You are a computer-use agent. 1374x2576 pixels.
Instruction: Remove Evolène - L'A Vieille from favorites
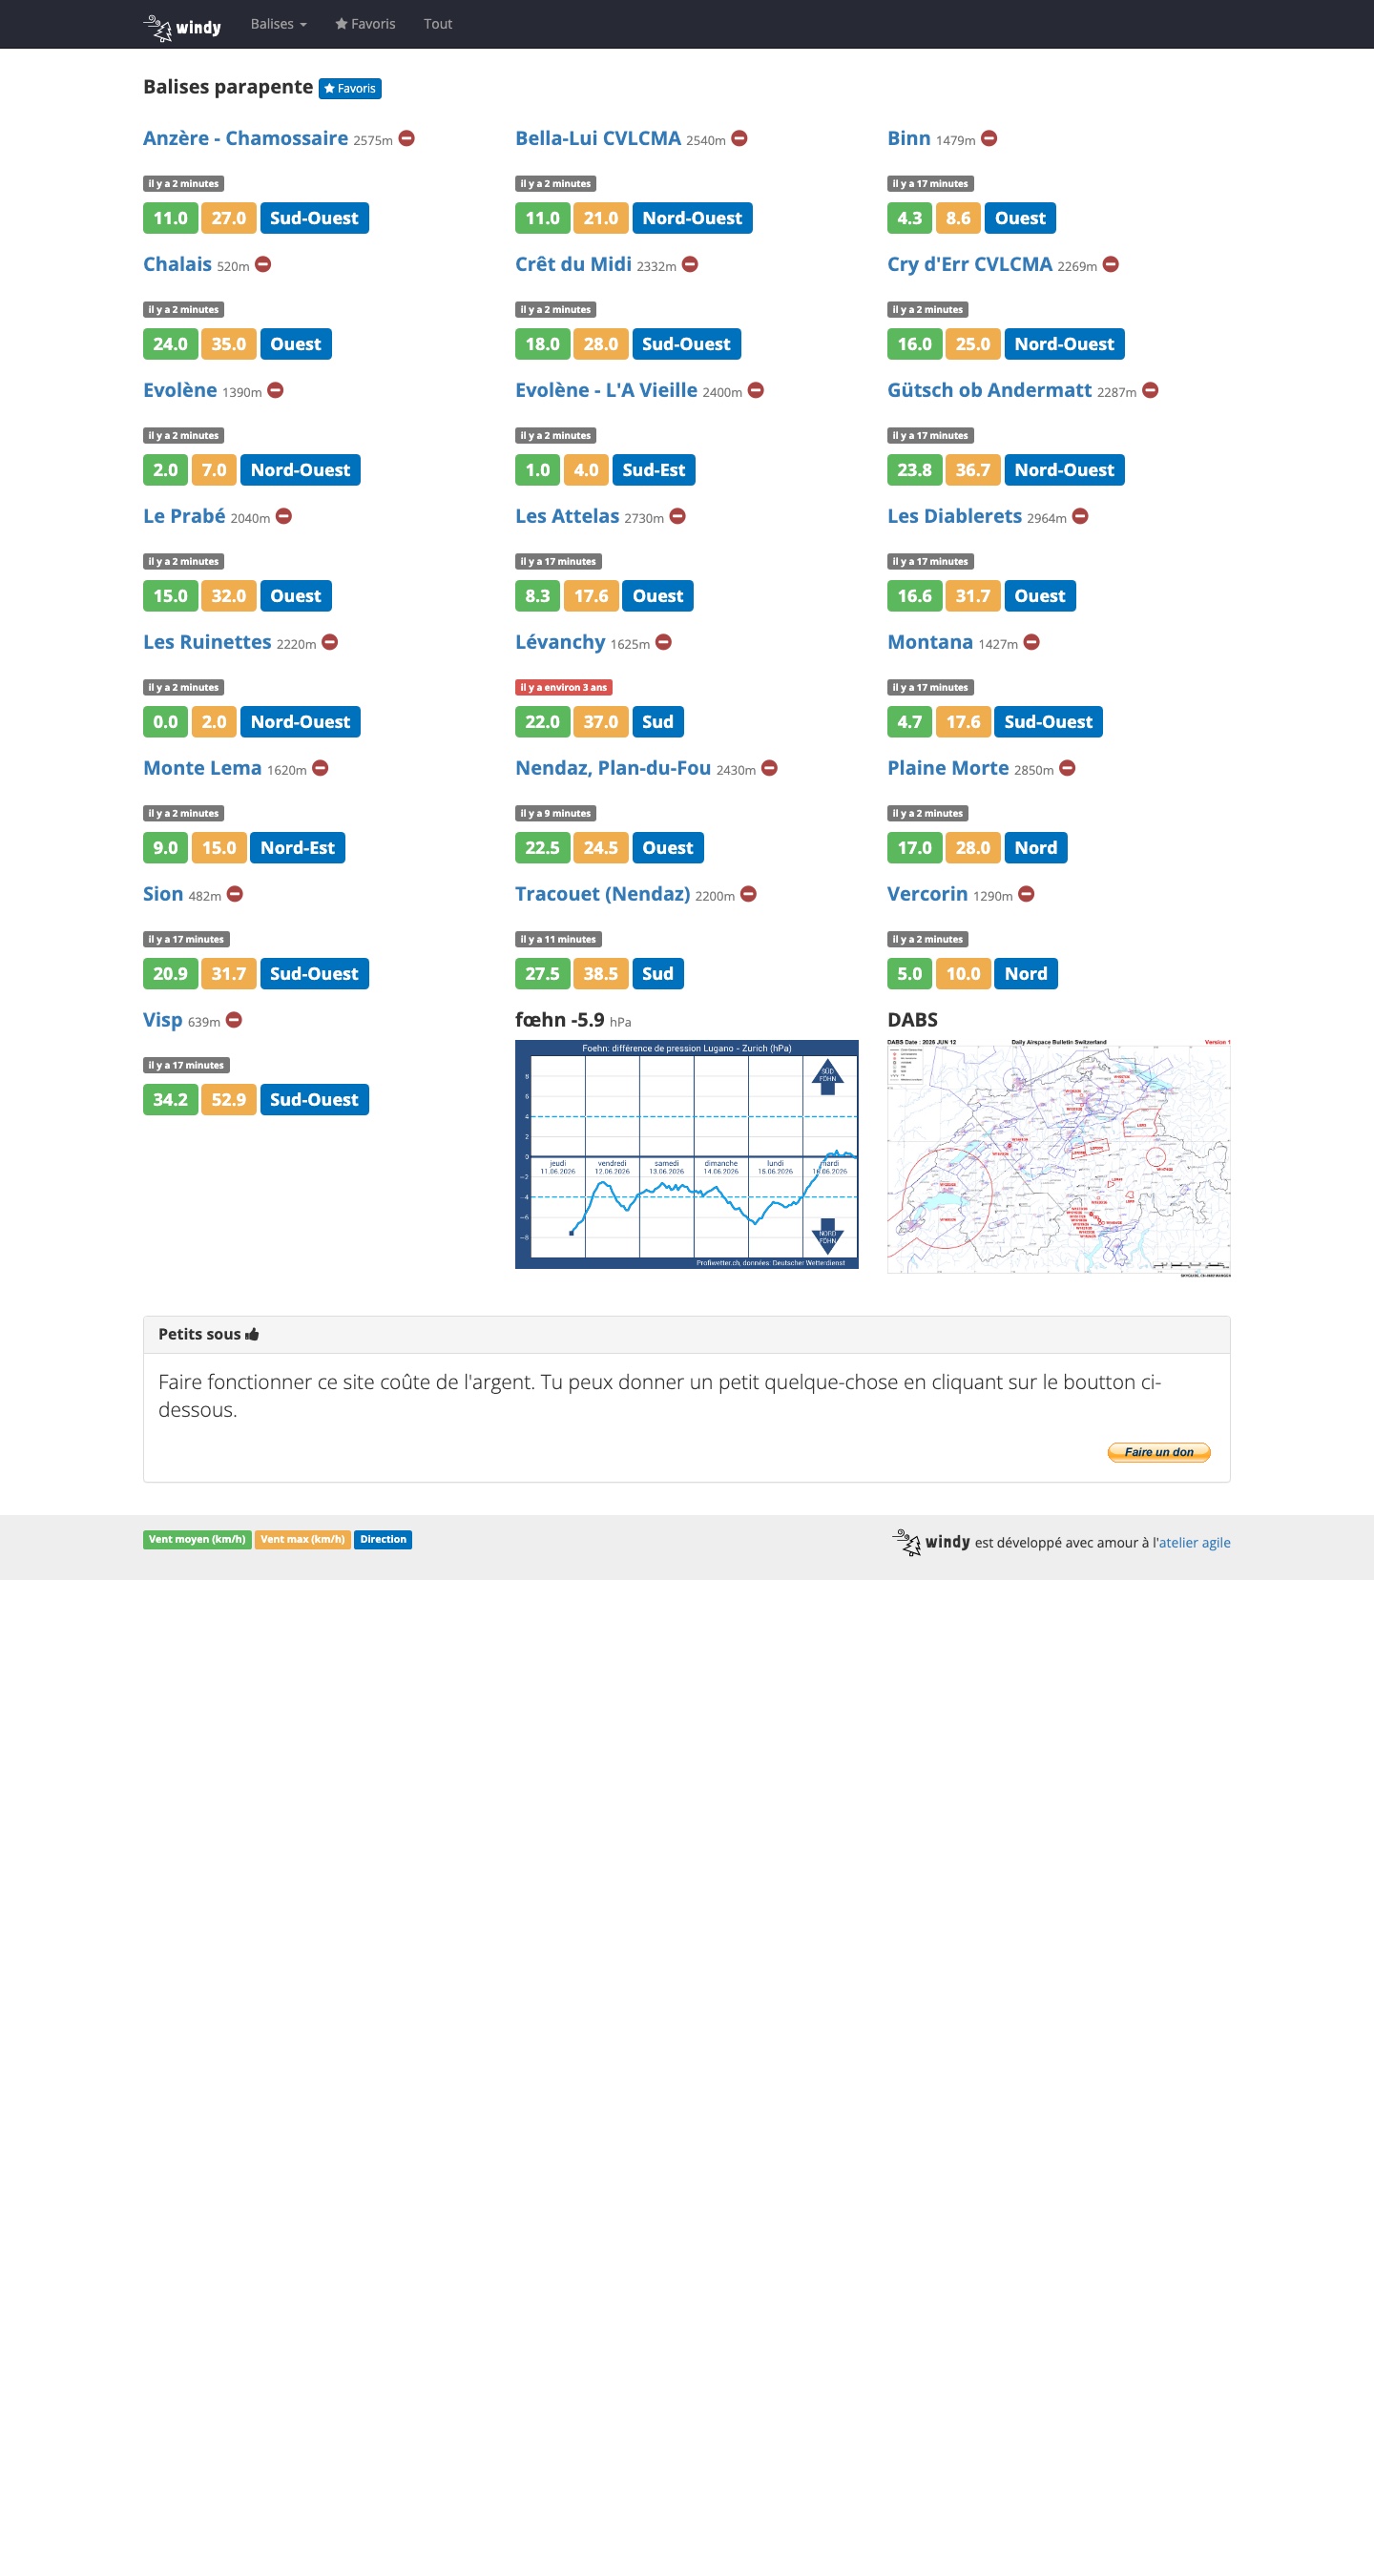point(756,391)
